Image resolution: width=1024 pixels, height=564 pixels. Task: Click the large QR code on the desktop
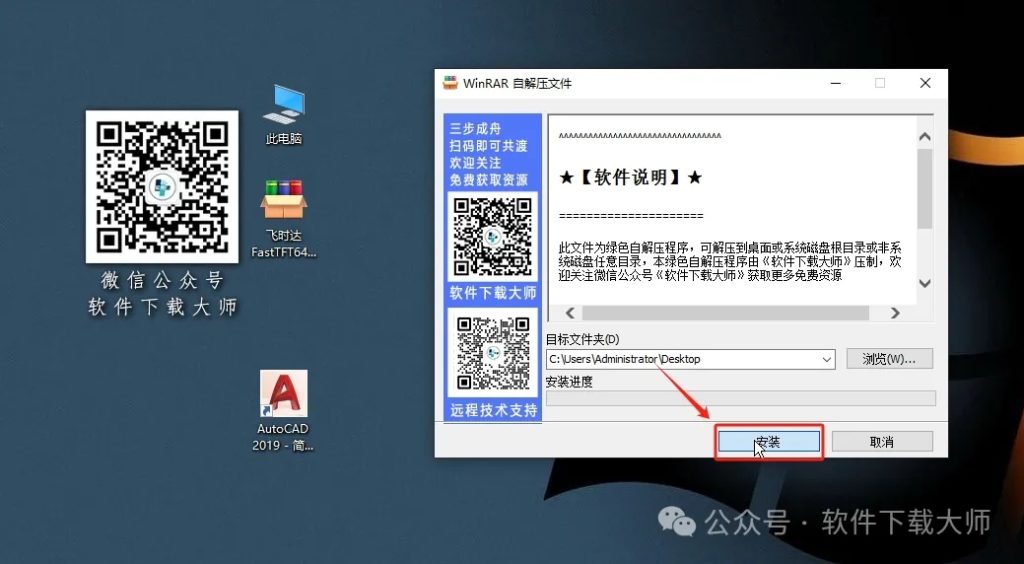point(162,187)
